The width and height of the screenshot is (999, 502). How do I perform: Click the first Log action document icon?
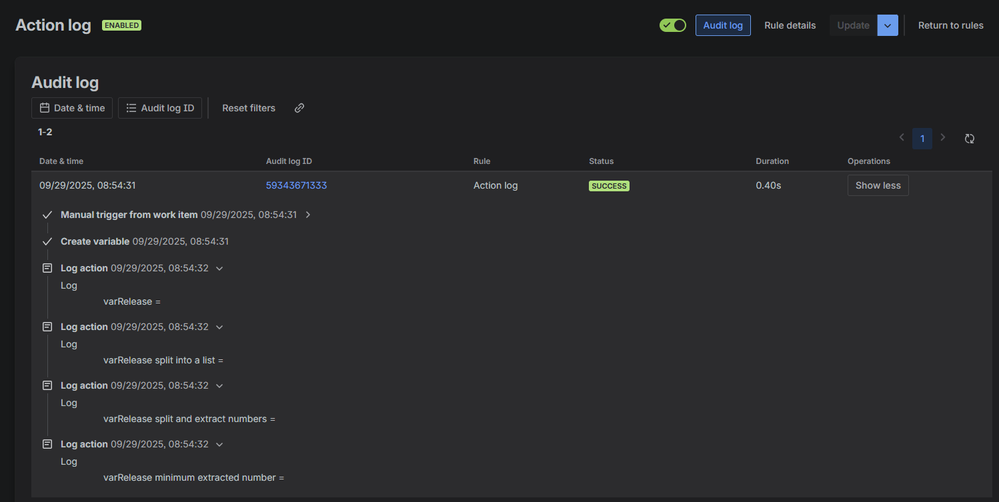(x=47, y=268)
